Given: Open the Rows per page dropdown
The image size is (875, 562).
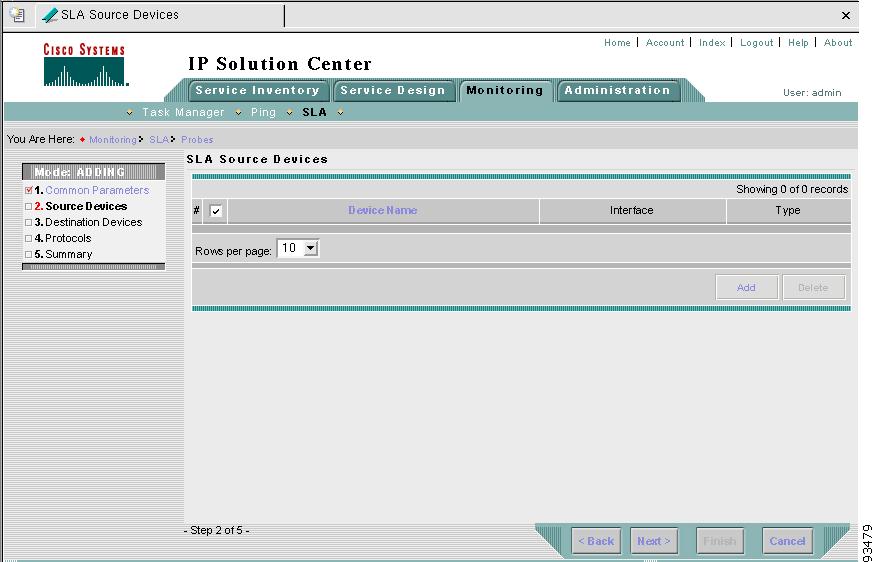Looking at the screenshot, I should tap(298, 248).
